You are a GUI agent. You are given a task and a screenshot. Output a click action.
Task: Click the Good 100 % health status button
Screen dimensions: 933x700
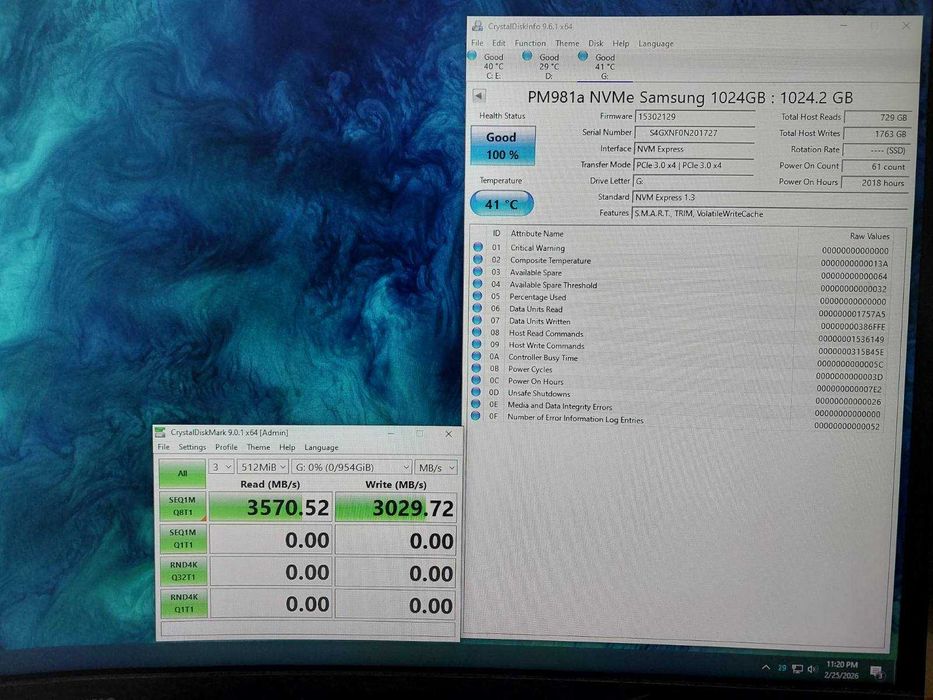click(503, 145)
